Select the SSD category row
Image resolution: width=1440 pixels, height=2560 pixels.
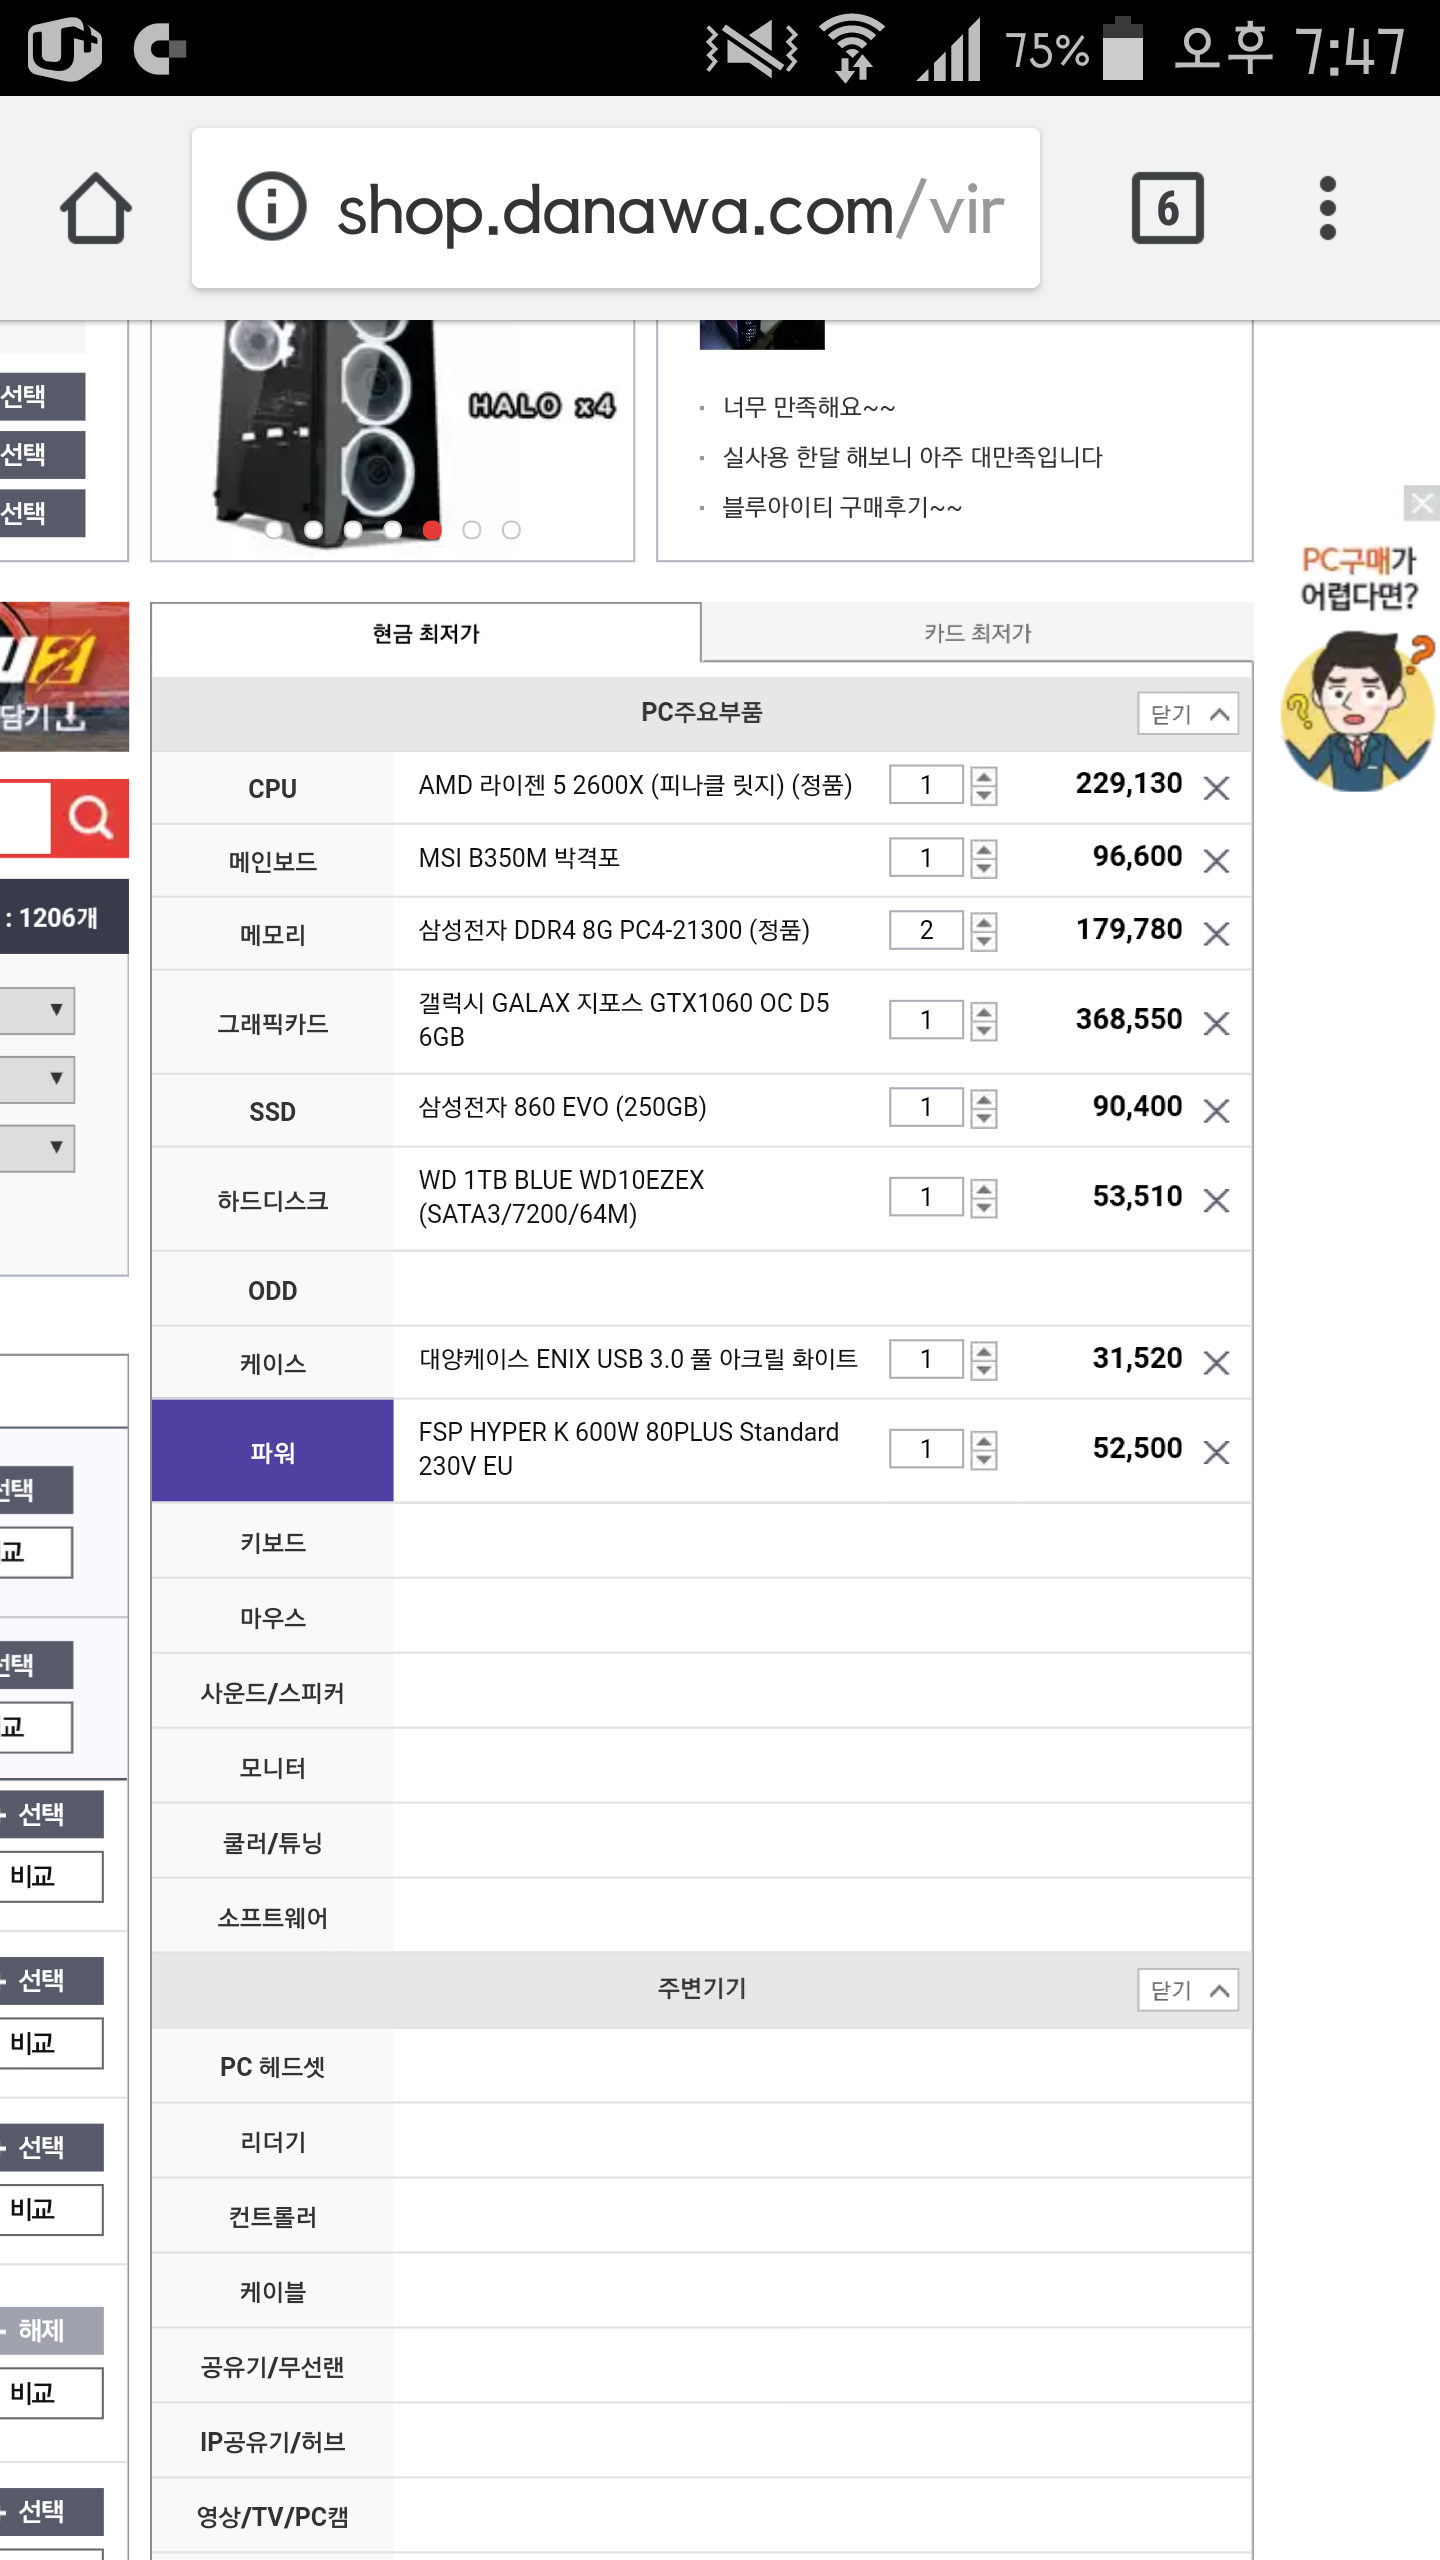(272, 1111)
